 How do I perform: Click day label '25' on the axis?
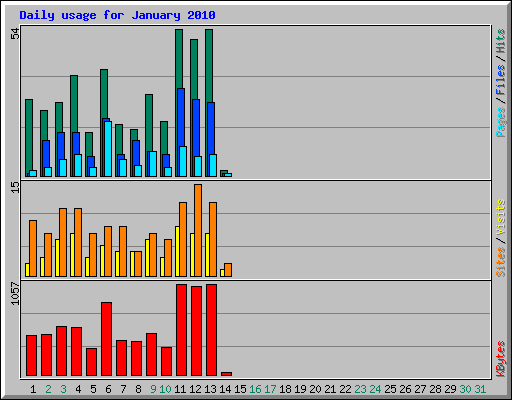[390, 389]
